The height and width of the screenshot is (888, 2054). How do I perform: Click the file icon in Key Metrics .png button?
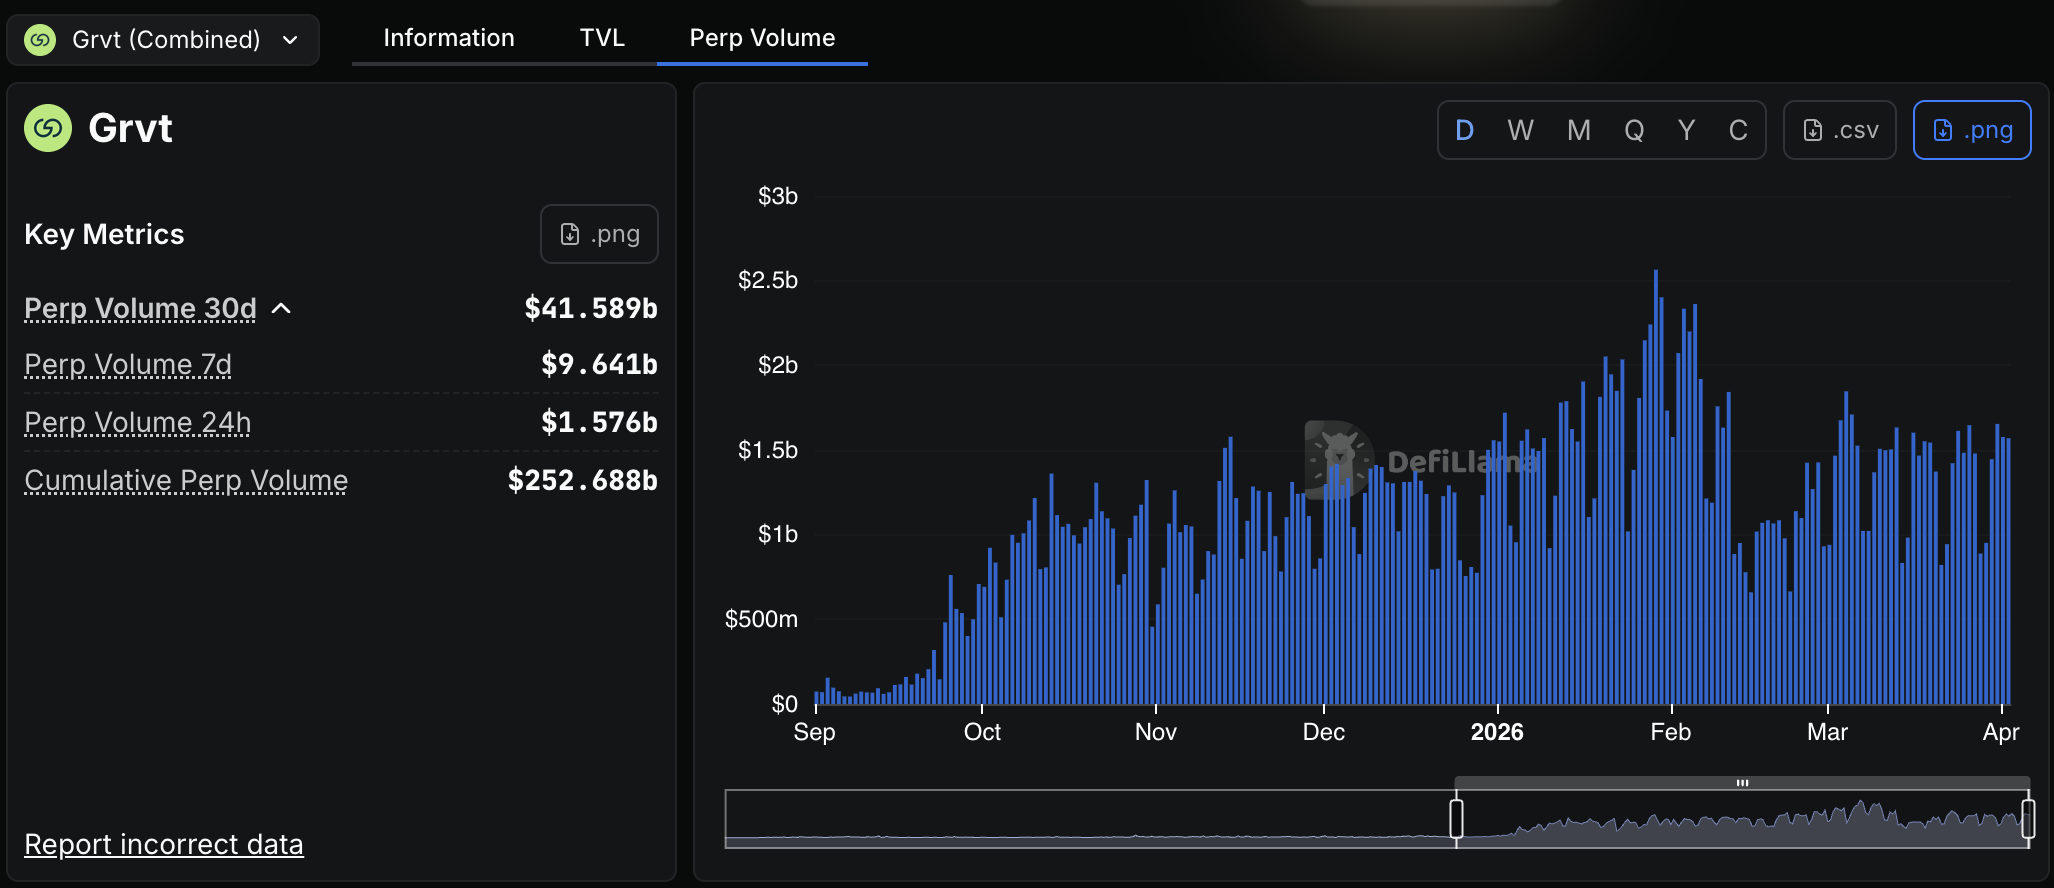[570, 234]
